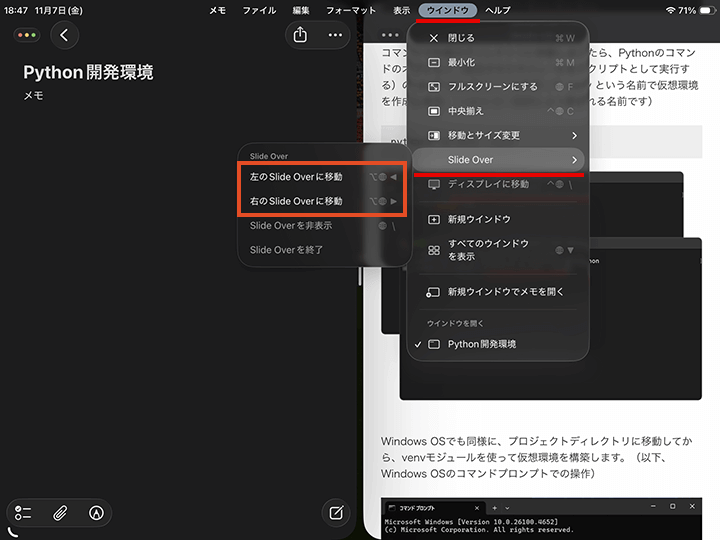Open the ウインドウ menu
The image size is (720, 540).
(448, 10)
